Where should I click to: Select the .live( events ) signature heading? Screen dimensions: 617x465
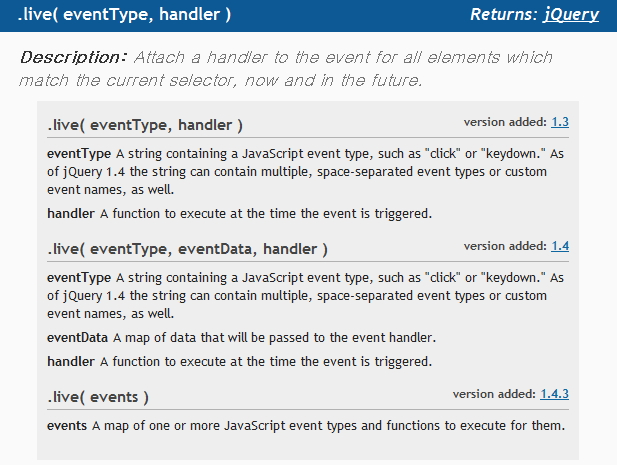pyautogui.click(x=98, y=397)
